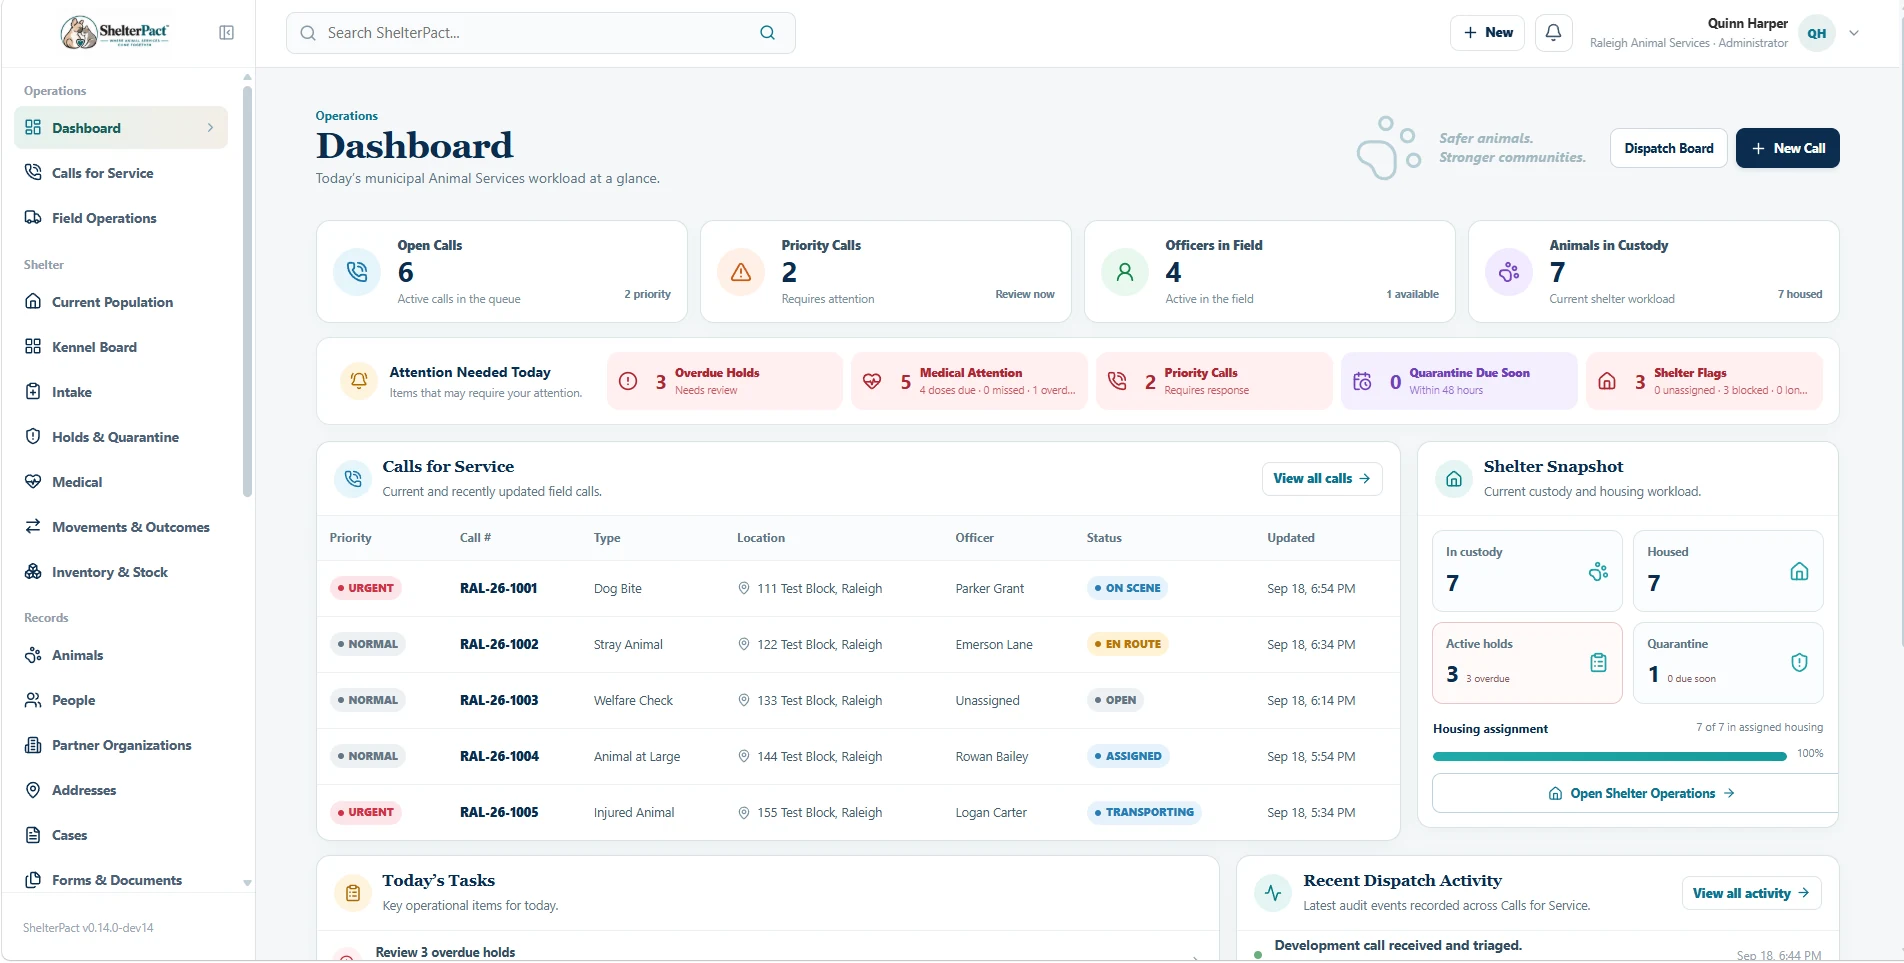1904x963 pixels.
Task: Navigate to Inventory & Stock
Action: click(x=121, y=572)
